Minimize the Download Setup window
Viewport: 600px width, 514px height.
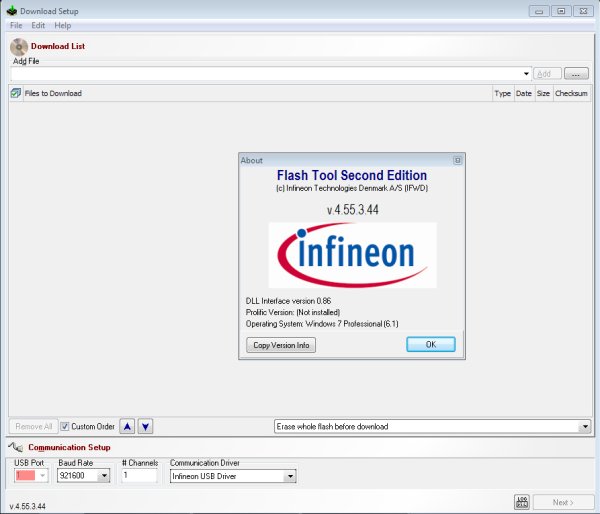click(x=539, y=11)
